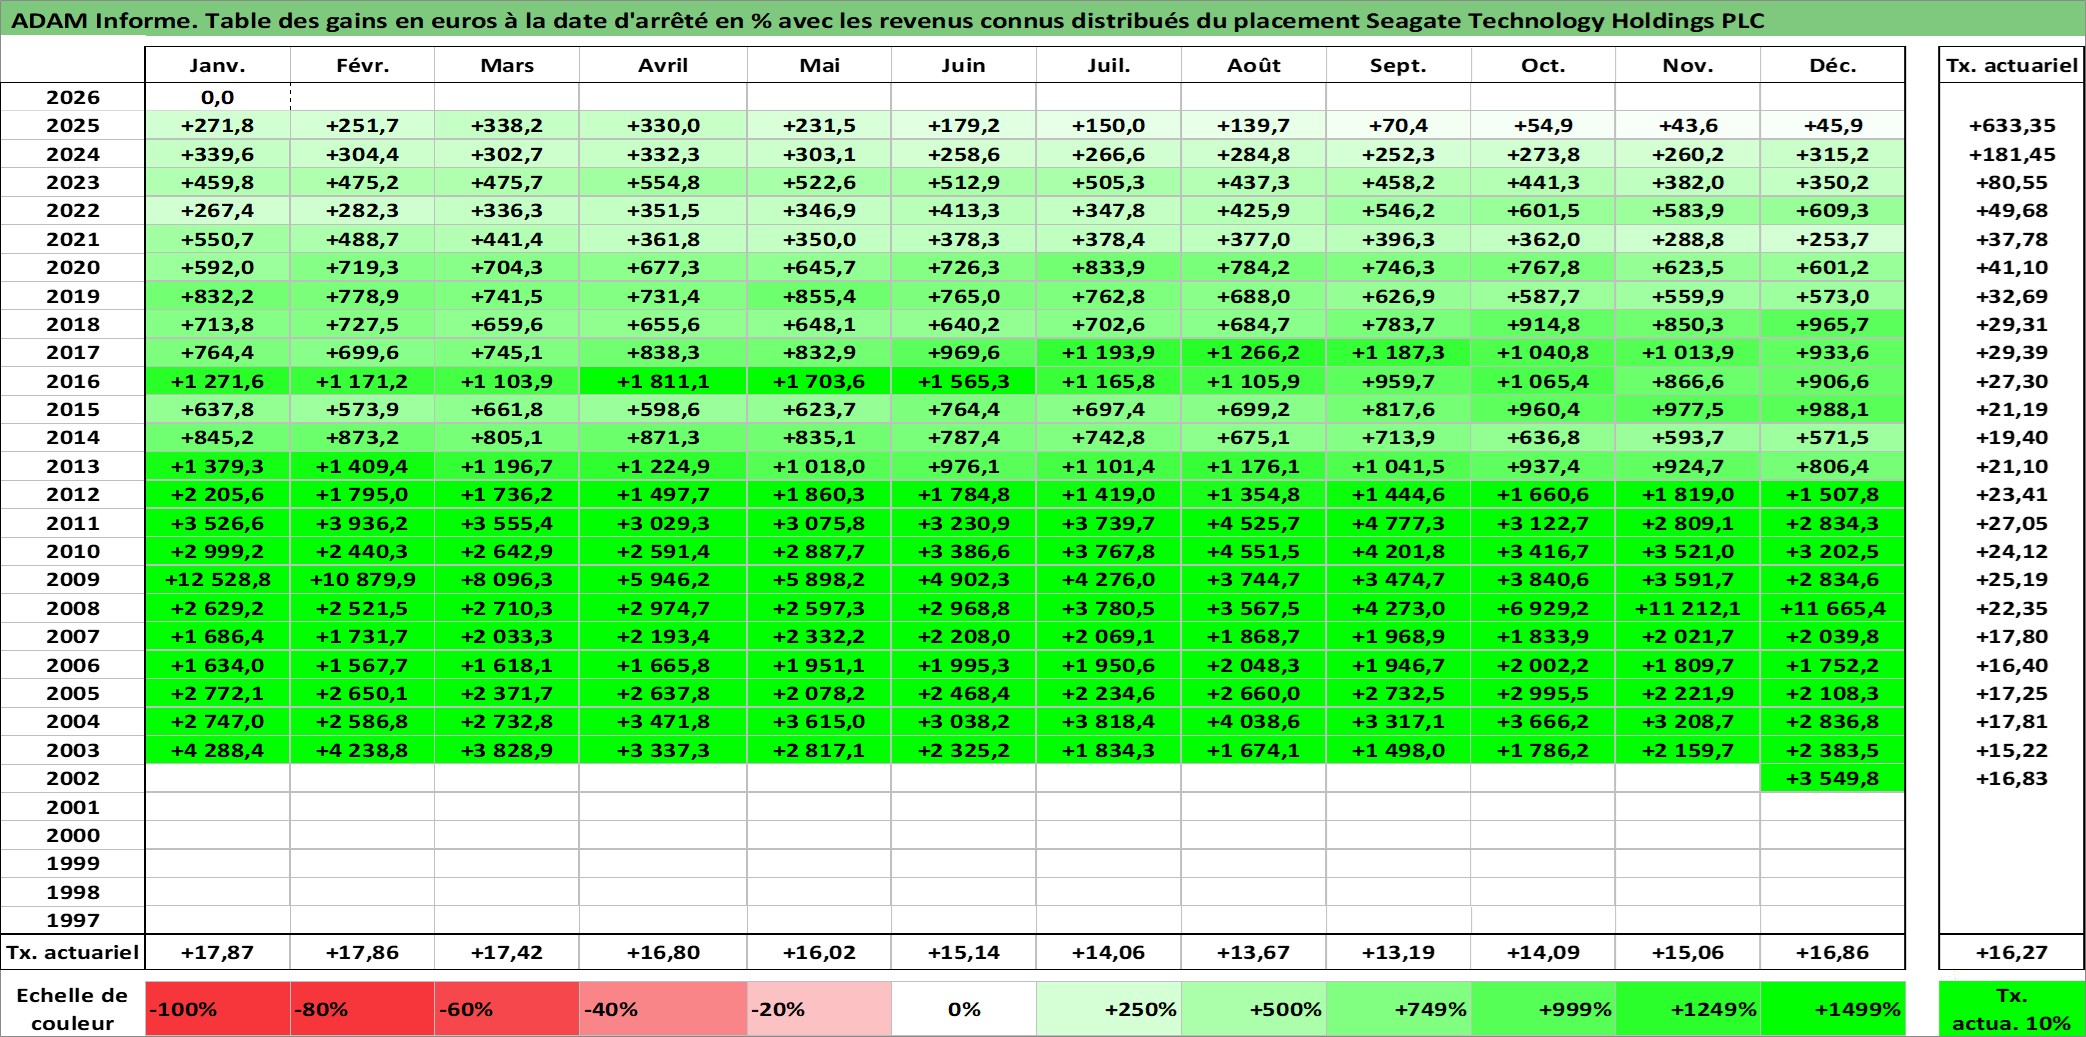The width and height of the screenshot is (2086, 1037).
Task: Click the value +1 409,4 in 2013
Action: [x=362, y=466]
